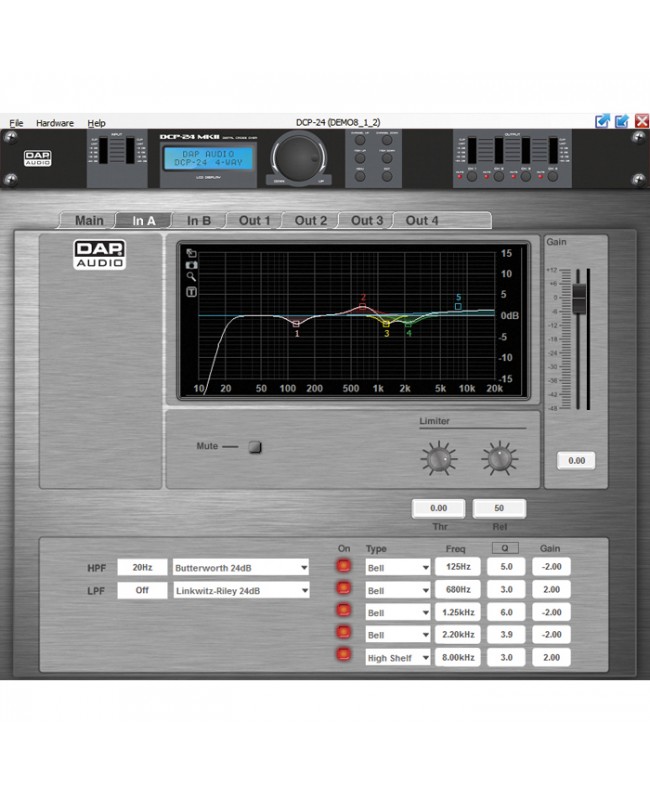Click the boxed T icon on graph
Image resolution: width=650 pixels, height=794 pixels.
pyautogui.click(x=191, y=292)
